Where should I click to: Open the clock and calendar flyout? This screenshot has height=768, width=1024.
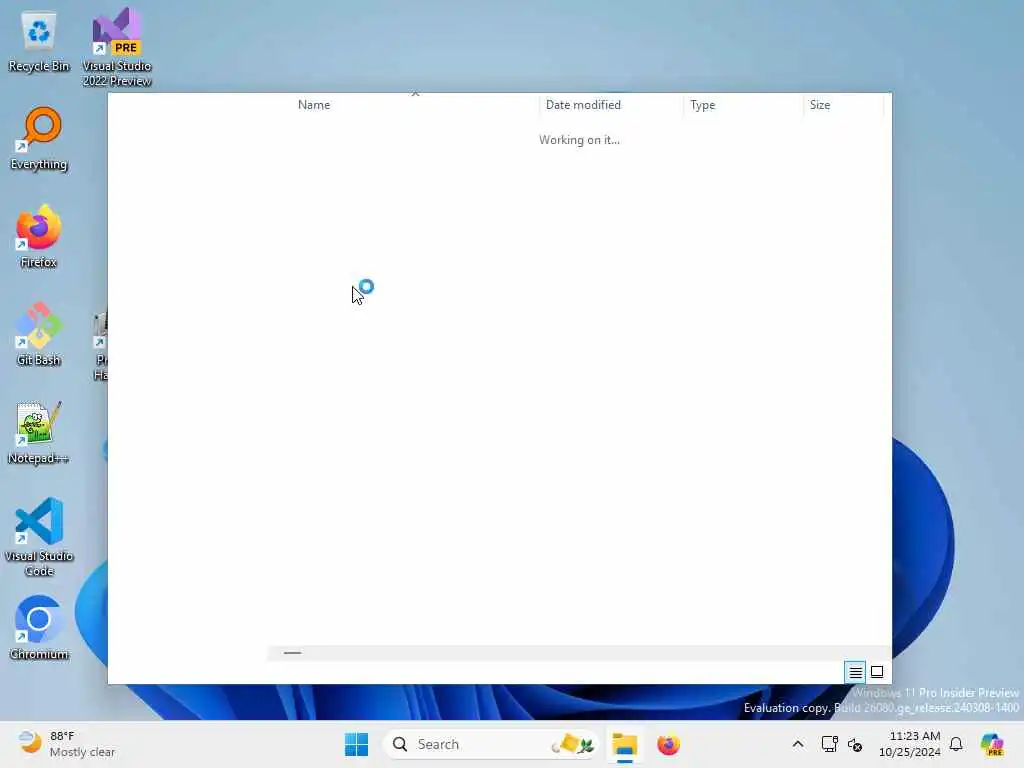(x=910, y=744)
